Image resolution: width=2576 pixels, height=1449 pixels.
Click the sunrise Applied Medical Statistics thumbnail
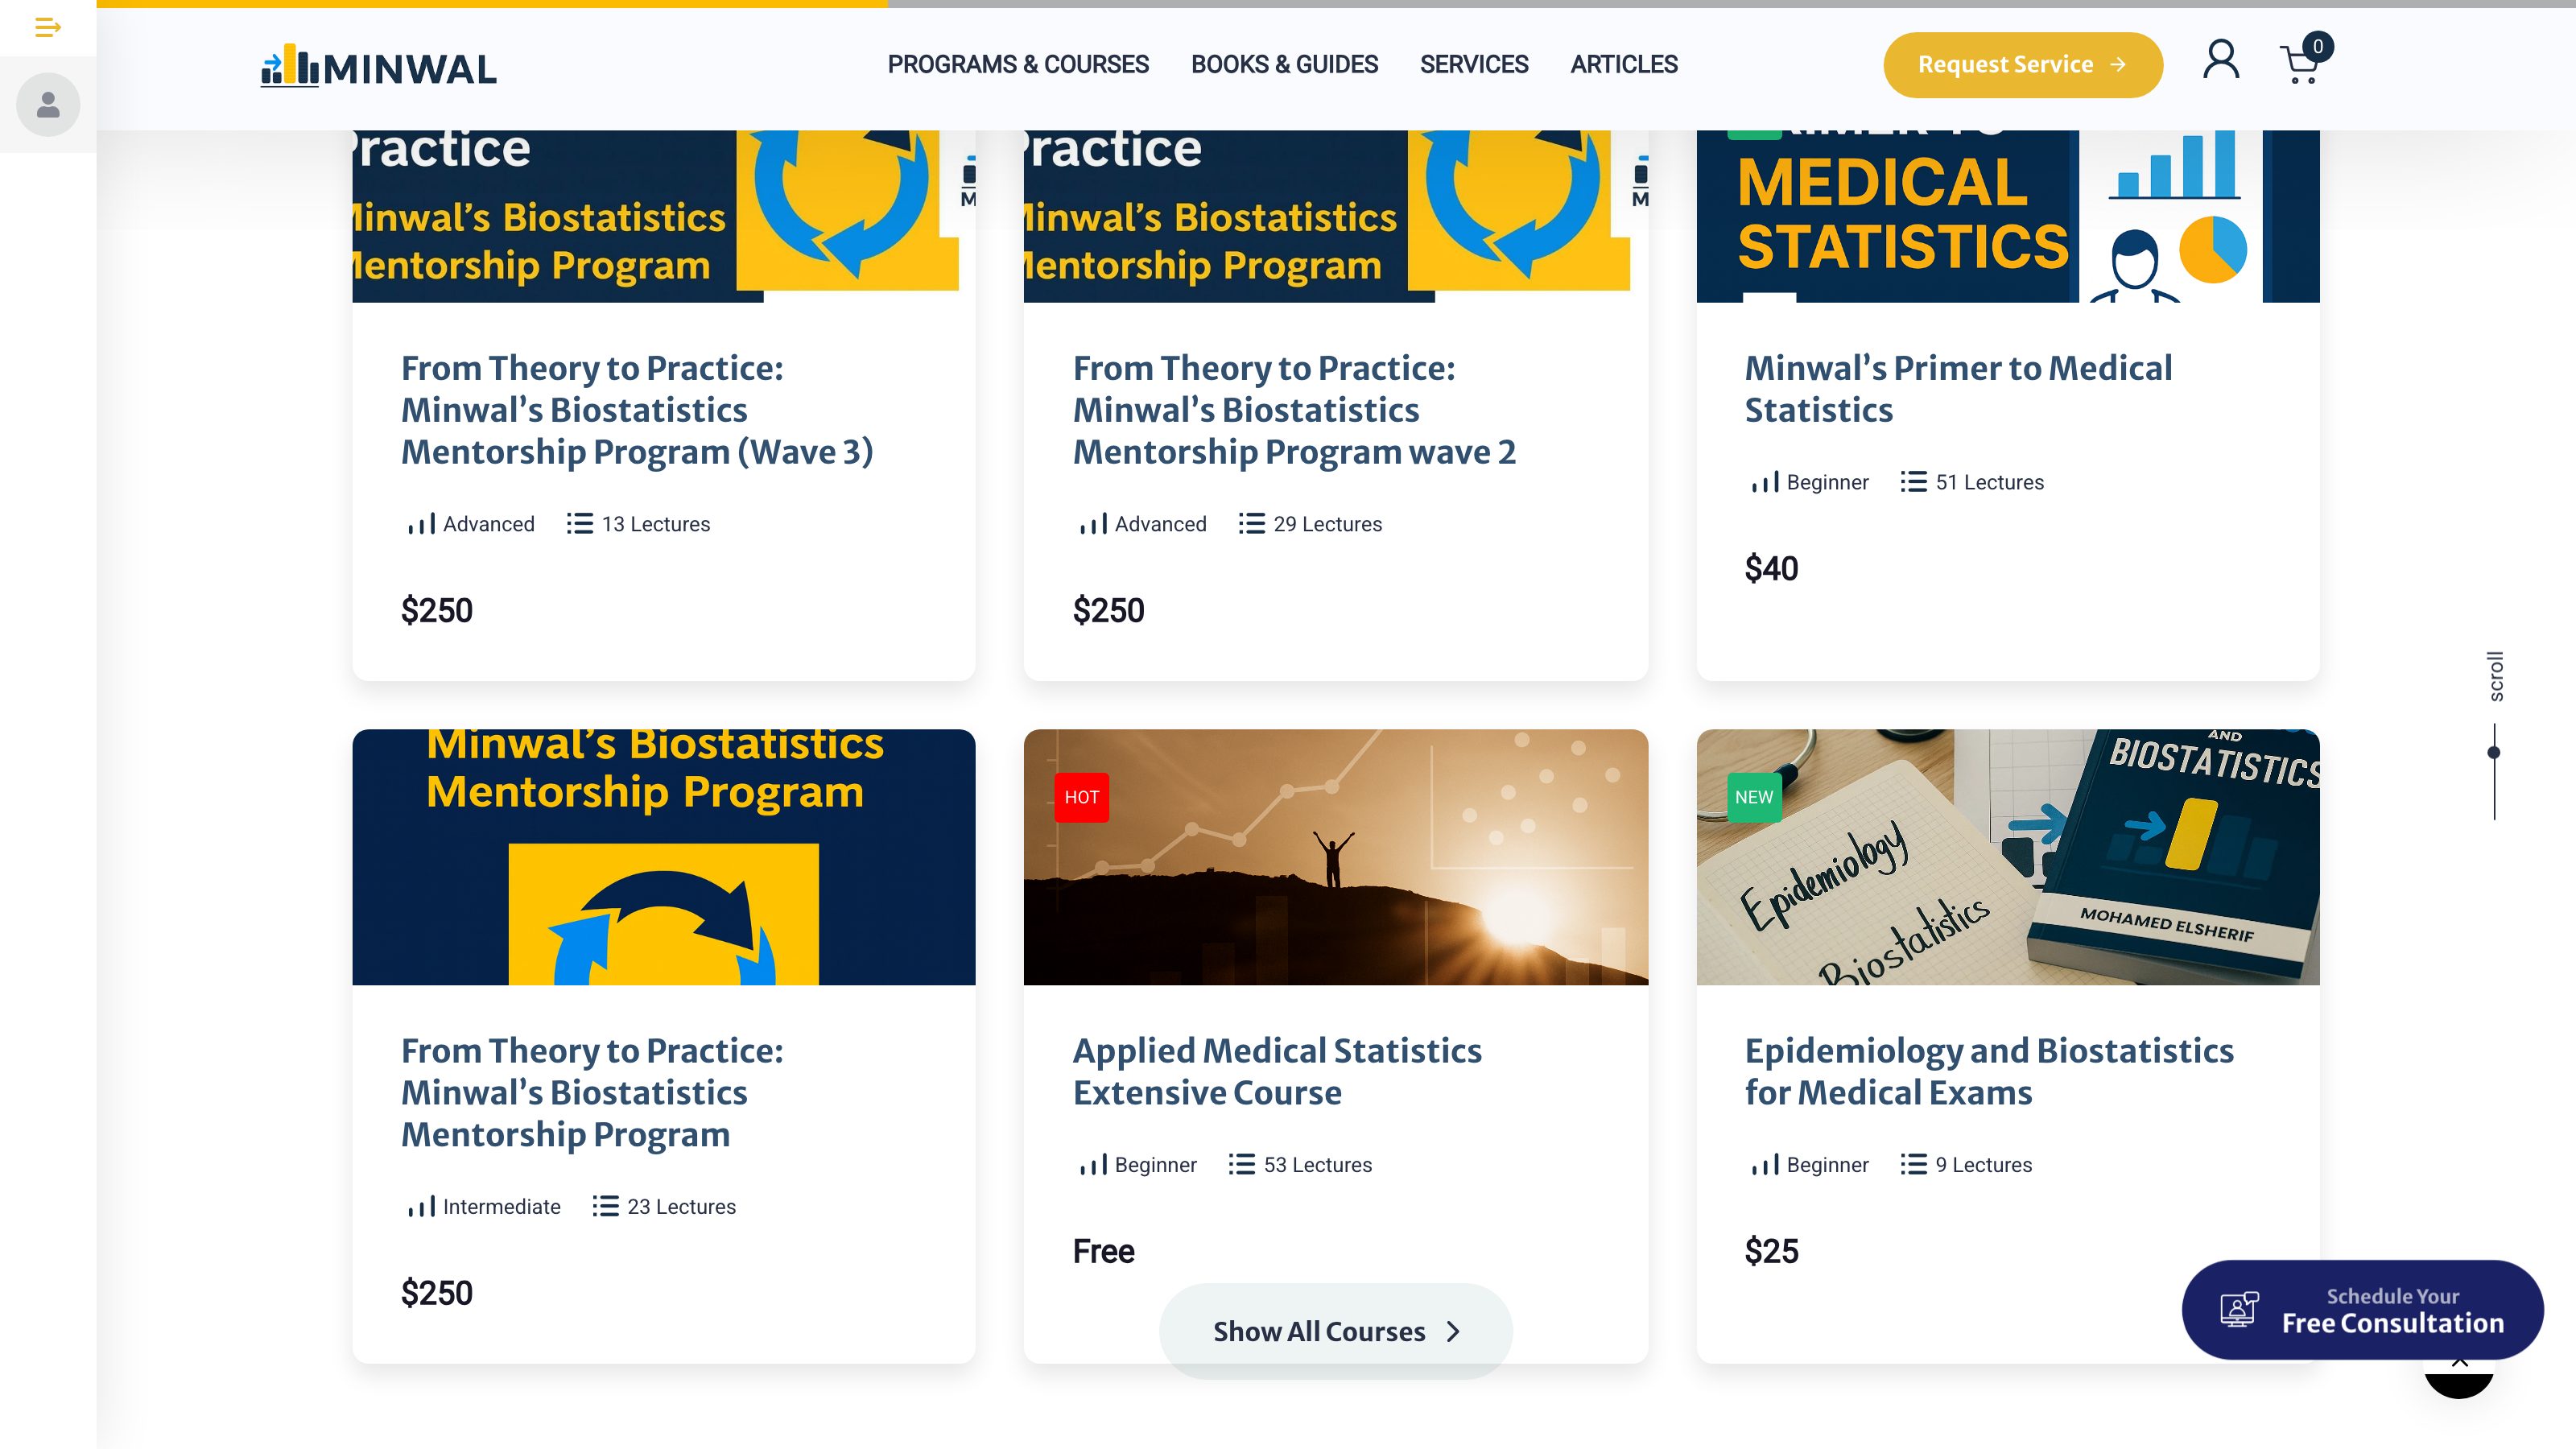click(x=1335, y=857)
